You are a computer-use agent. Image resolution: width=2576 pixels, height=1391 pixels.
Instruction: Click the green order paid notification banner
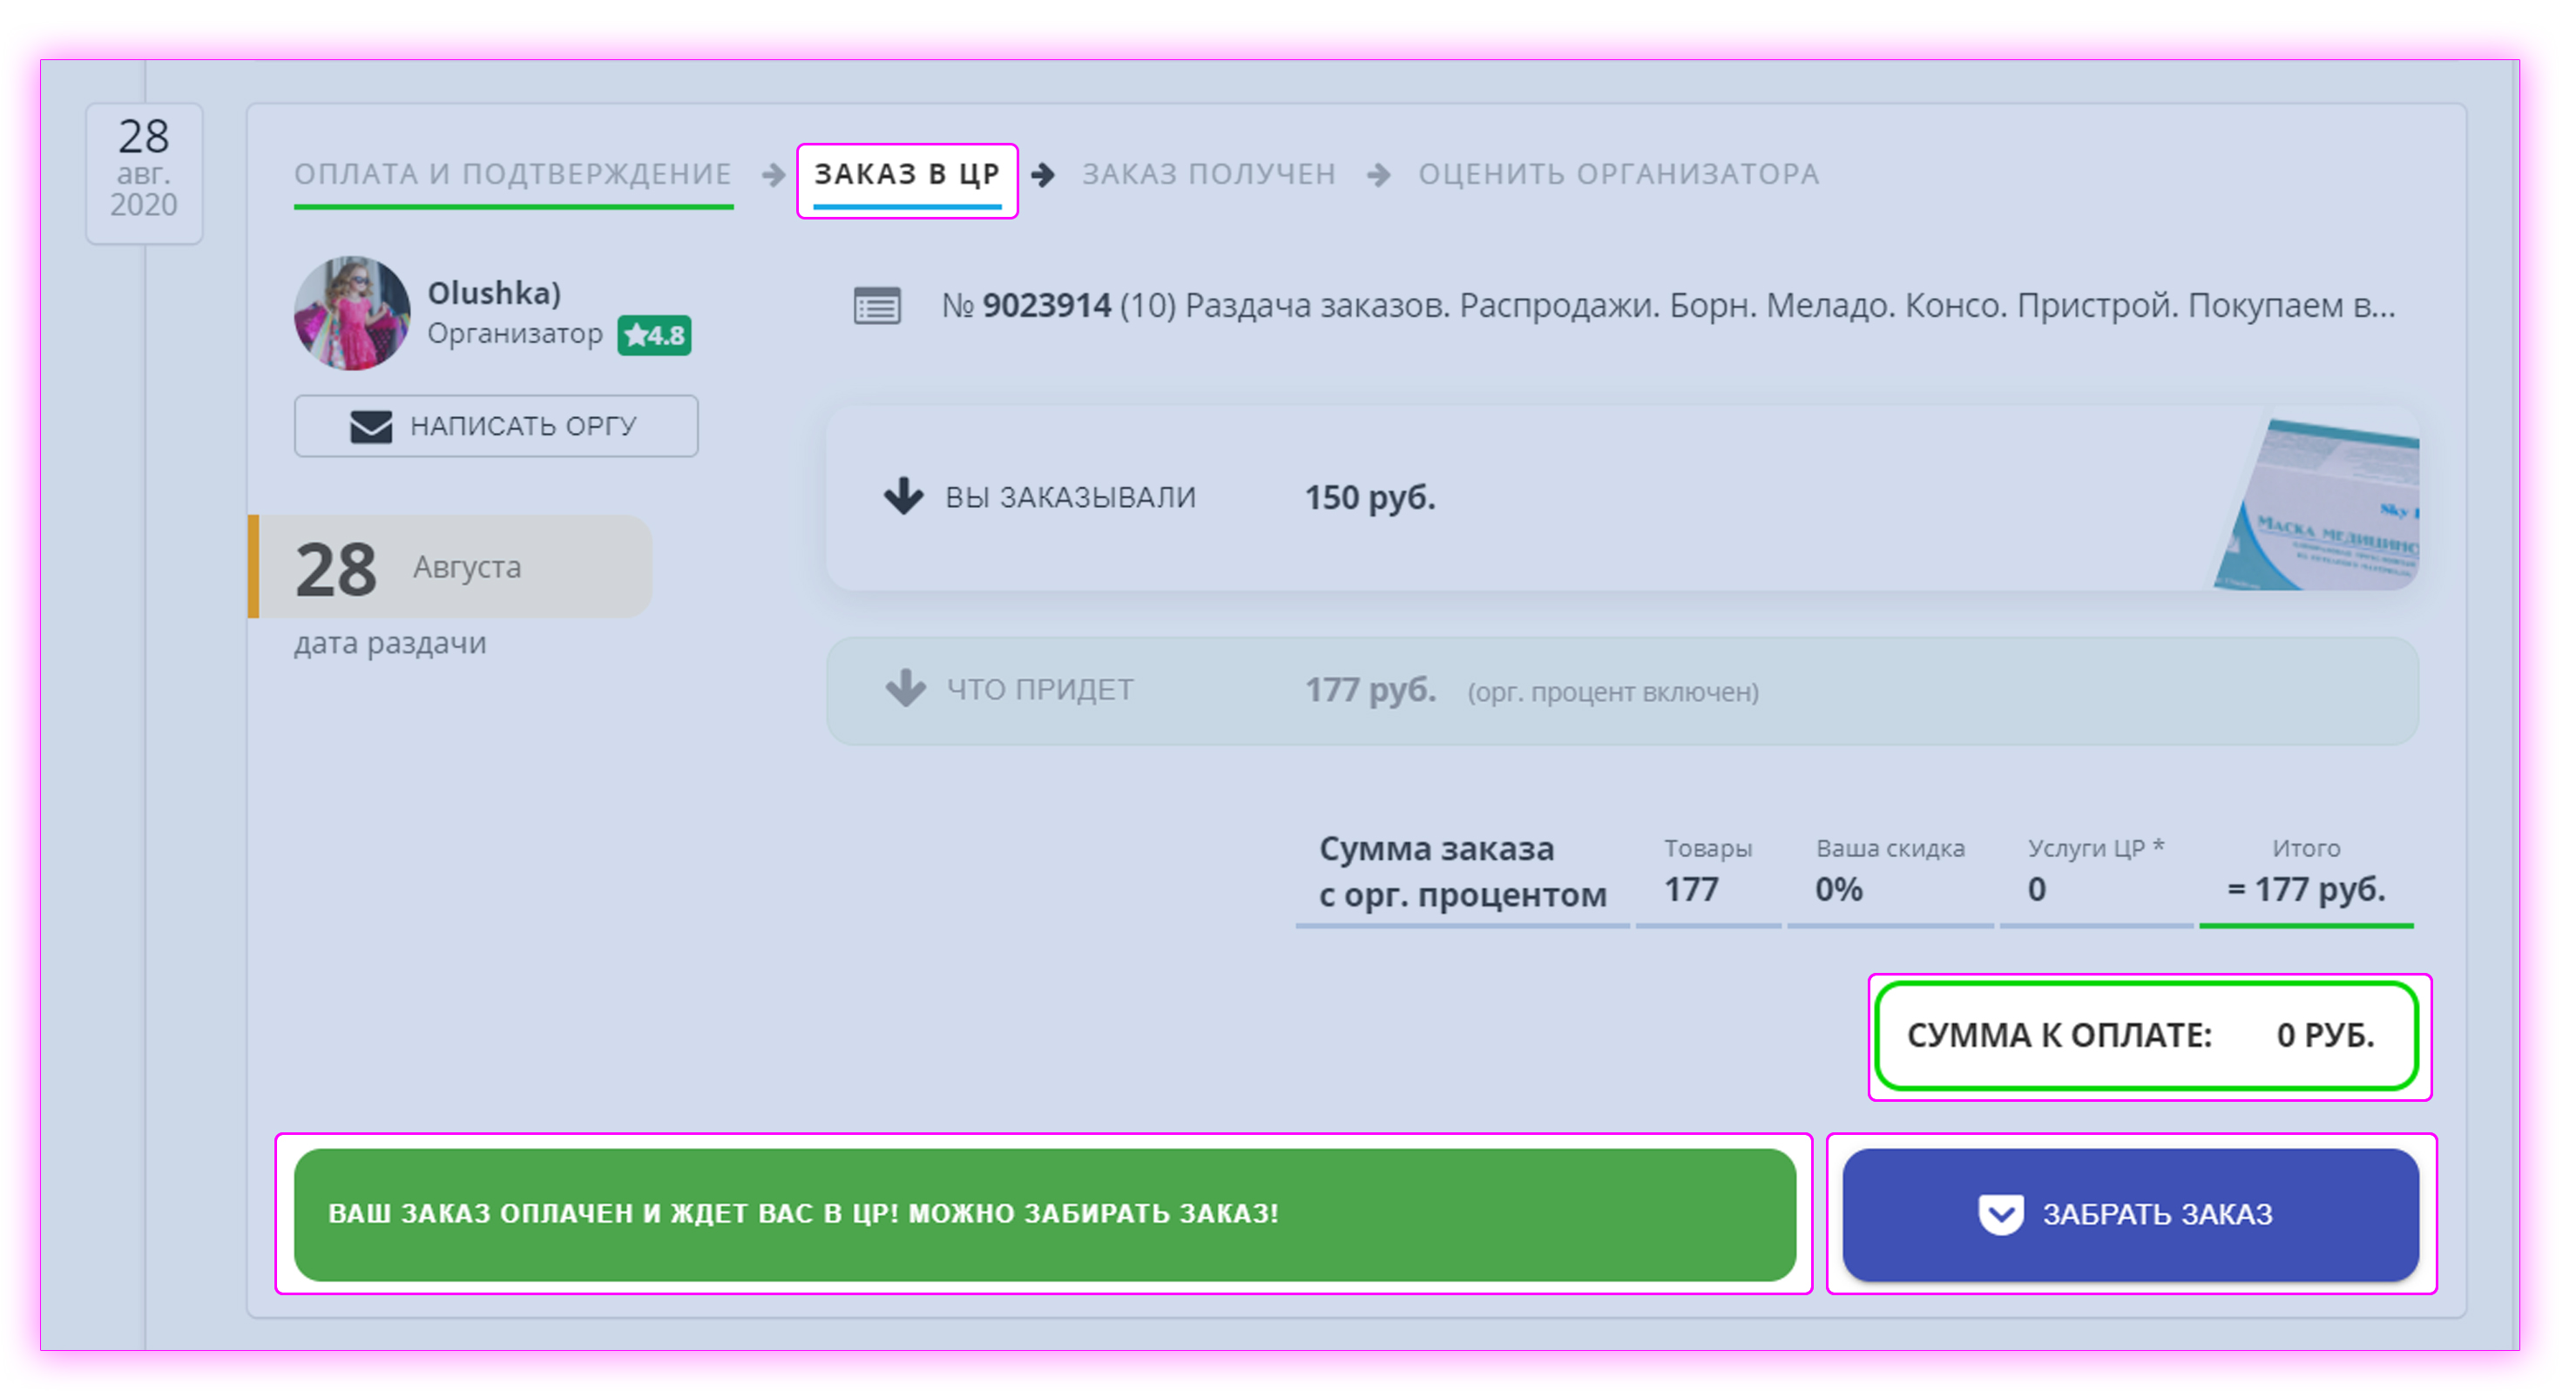tap(1044, 1215)
